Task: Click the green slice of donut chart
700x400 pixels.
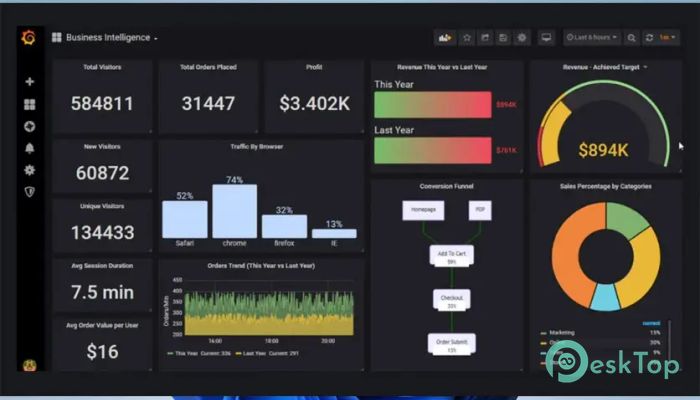Action: (626, 219)
